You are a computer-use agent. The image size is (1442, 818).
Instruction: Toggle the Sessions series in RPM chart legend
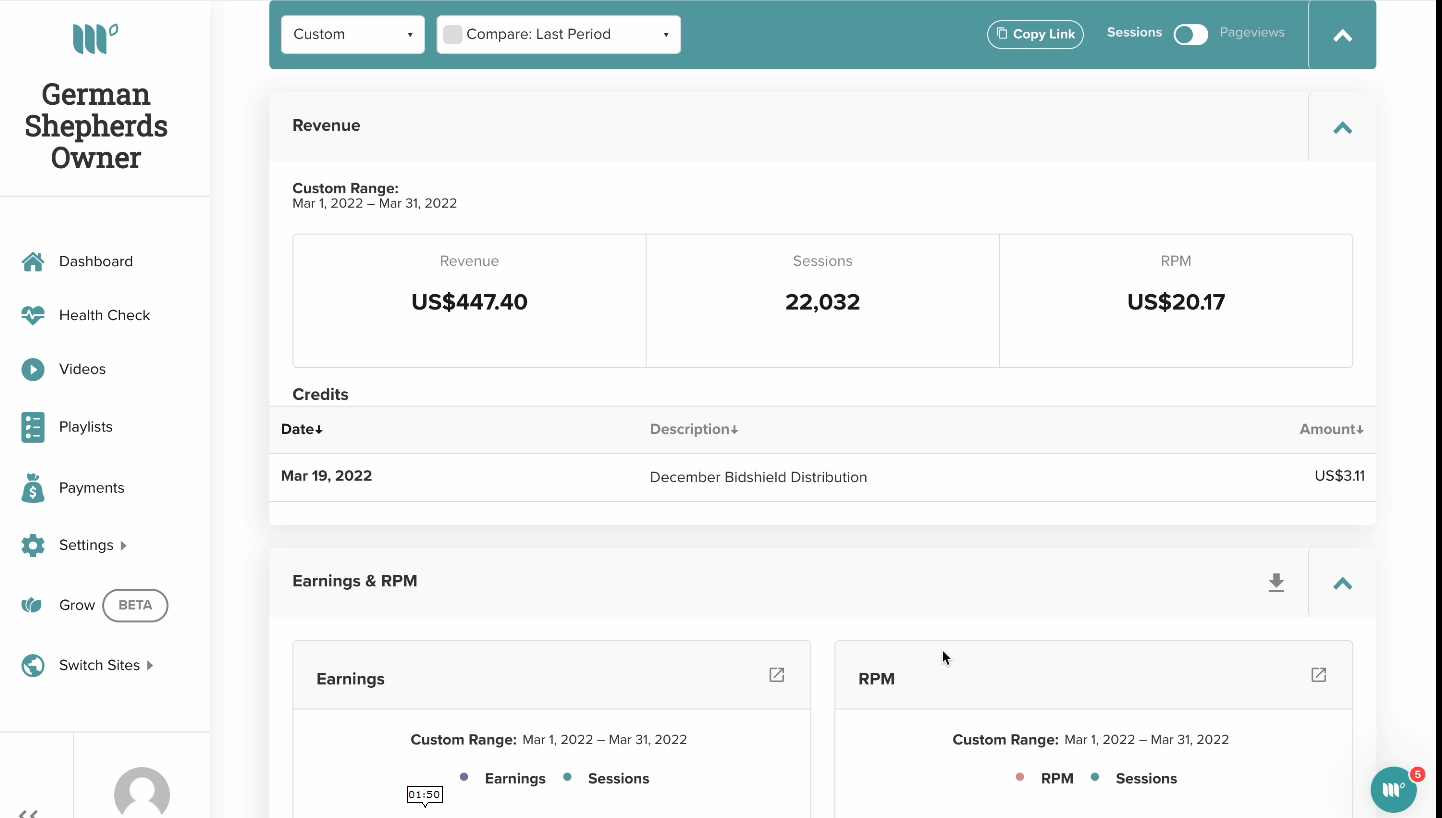coord(1134,778)
